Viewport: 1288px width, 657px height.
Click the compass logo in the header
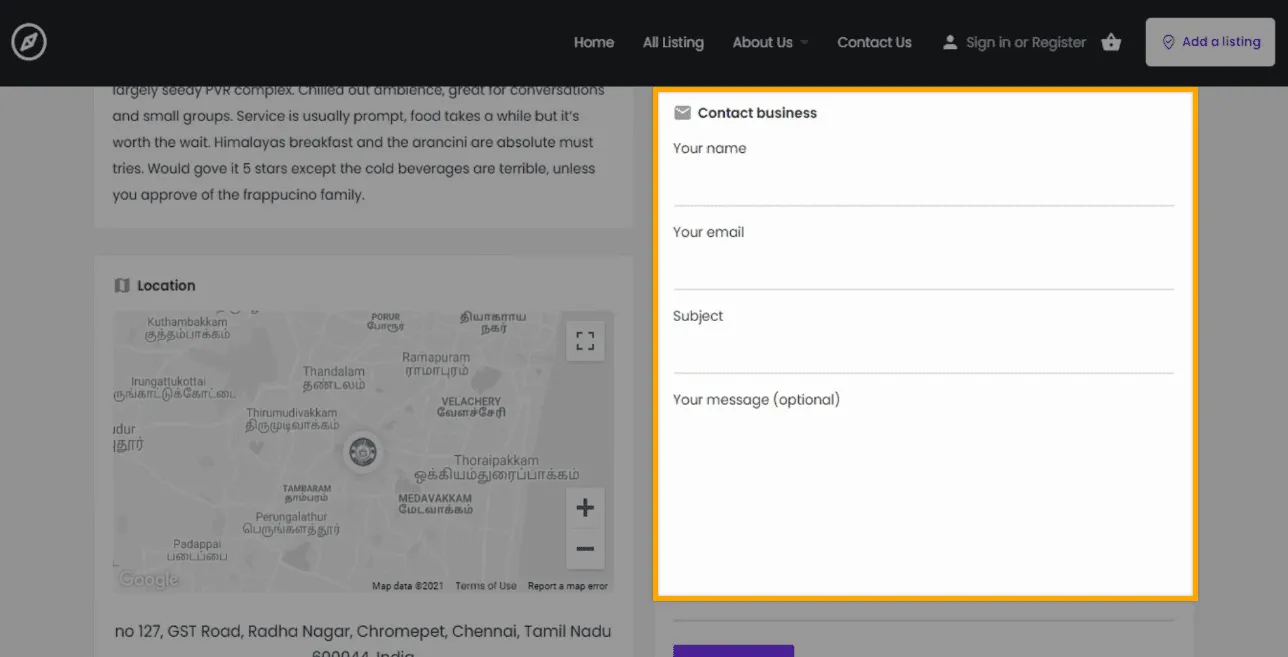(x=29, y=42)
